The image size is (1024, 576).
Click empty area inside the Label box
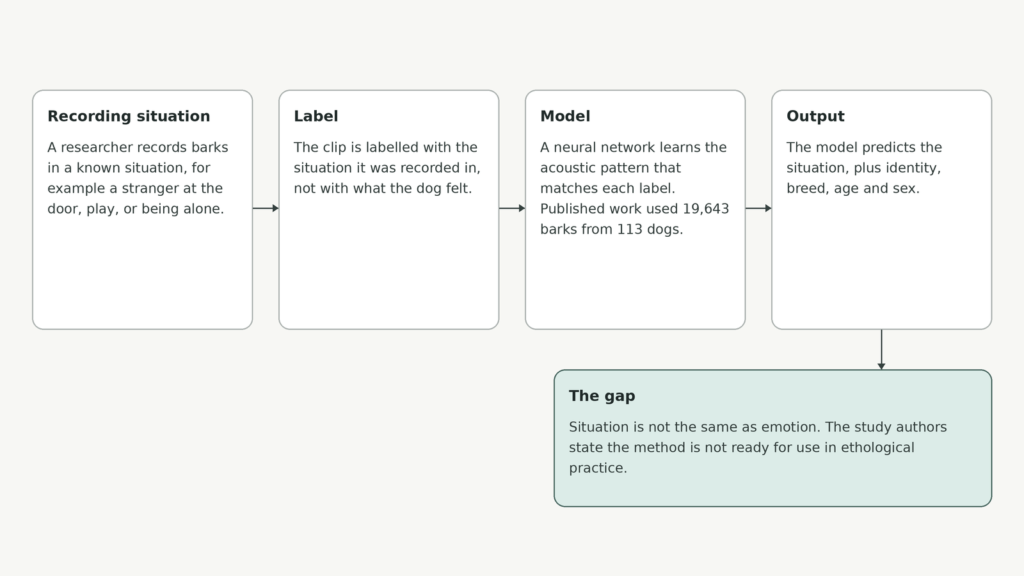pos(389,268)
